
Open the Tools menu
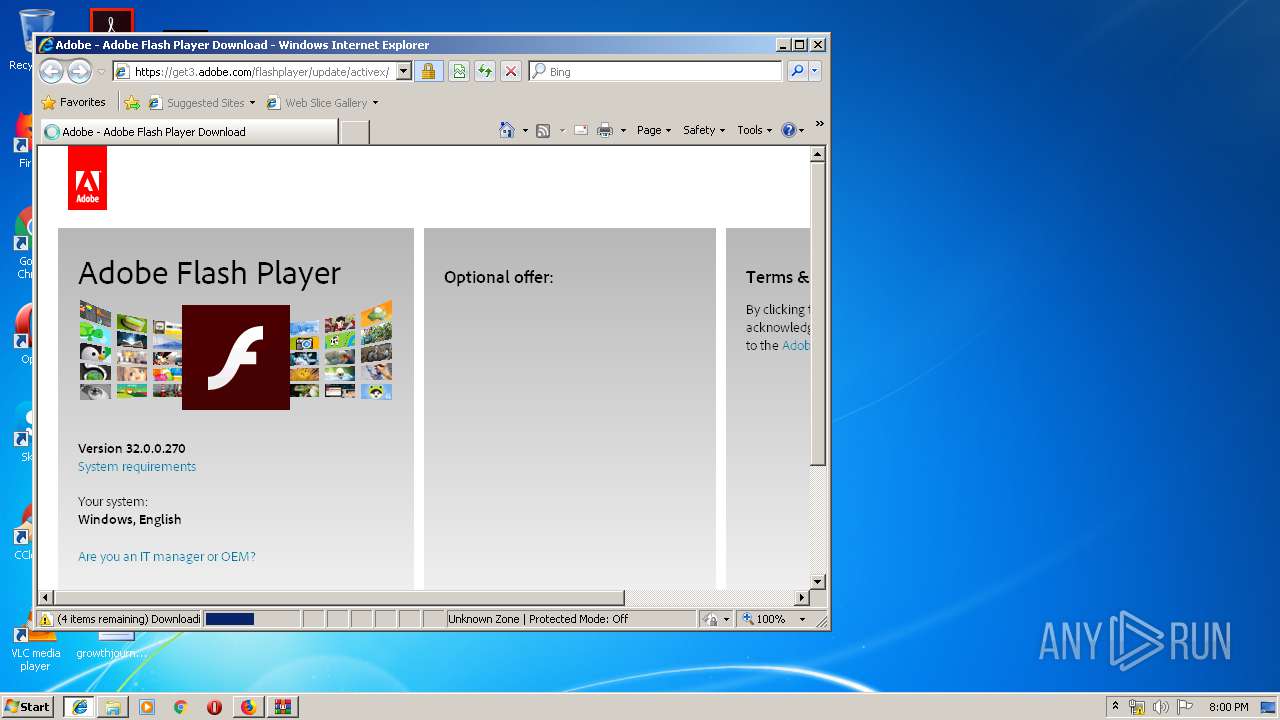click(x=754, y=130)
